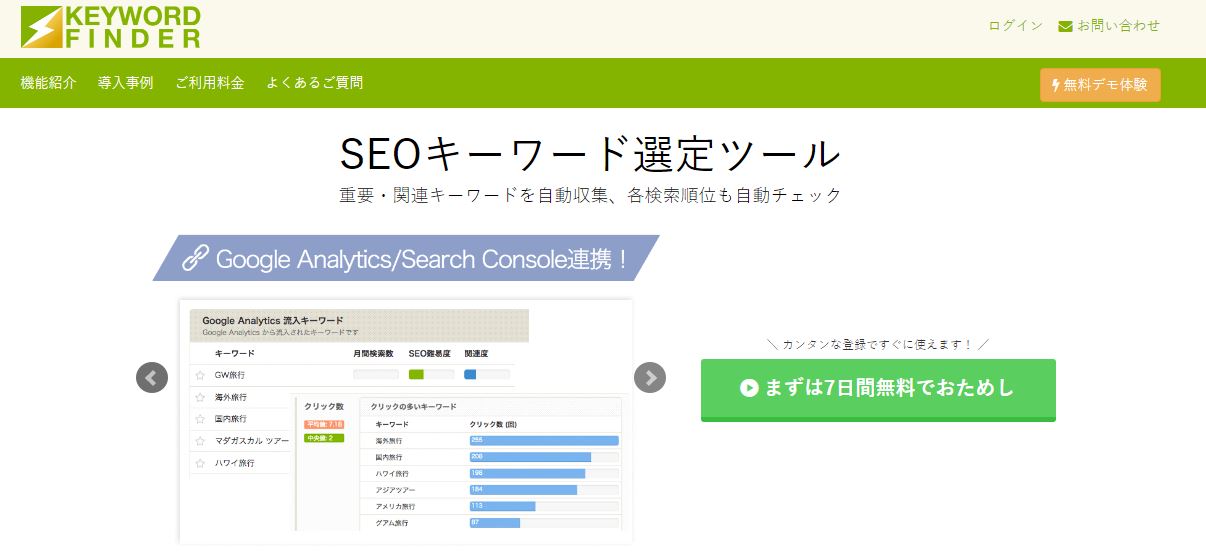
Task: Open the よくあるご質問 menu item
Action: tap(315, 83)
